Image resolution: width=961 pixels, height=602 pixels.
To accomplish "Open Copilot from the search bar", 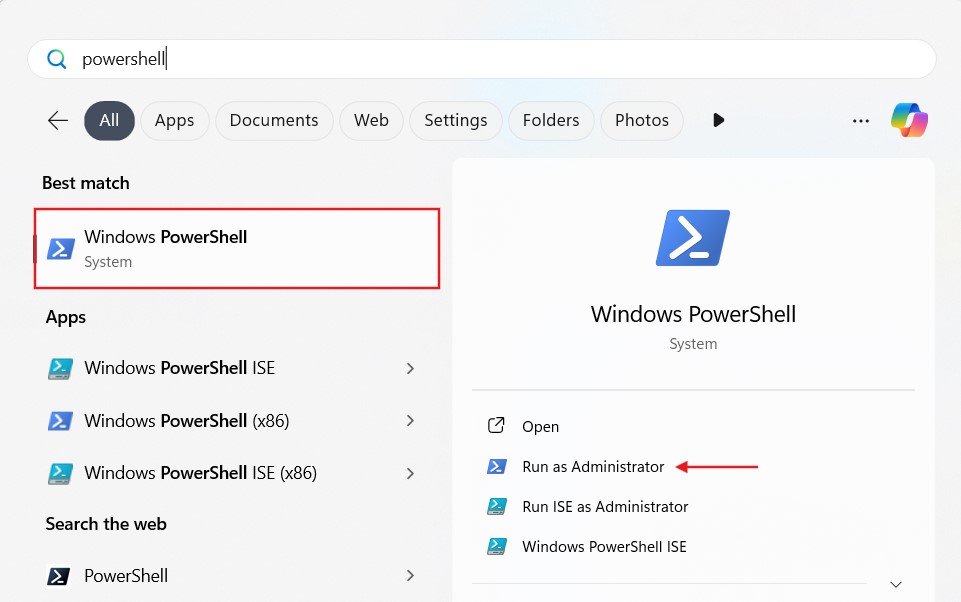I will [x=908, y=119].
